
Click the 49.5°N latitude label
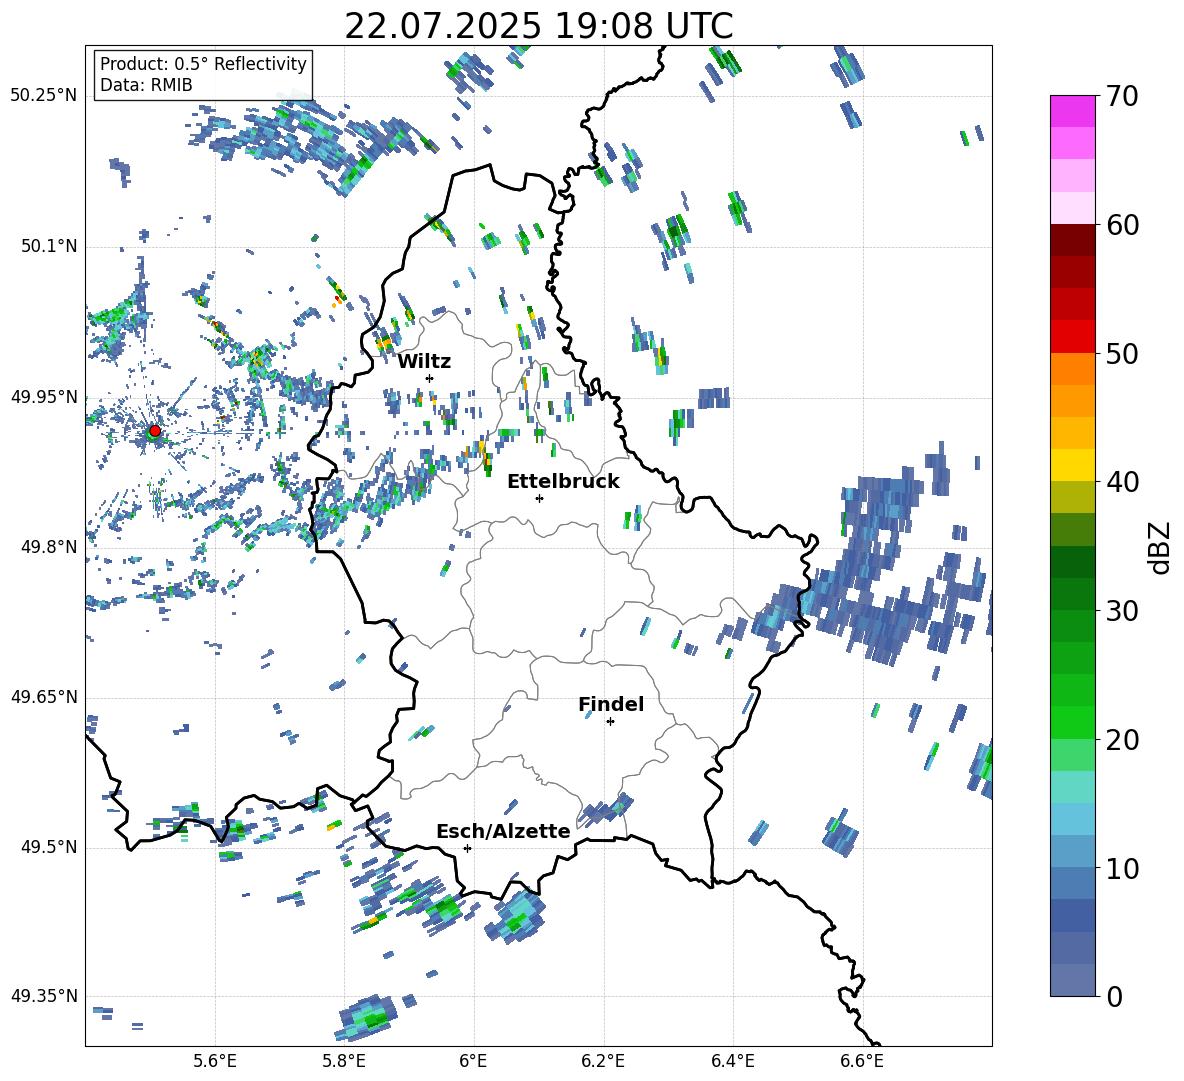pyautogui.click(x=48, y=847)
